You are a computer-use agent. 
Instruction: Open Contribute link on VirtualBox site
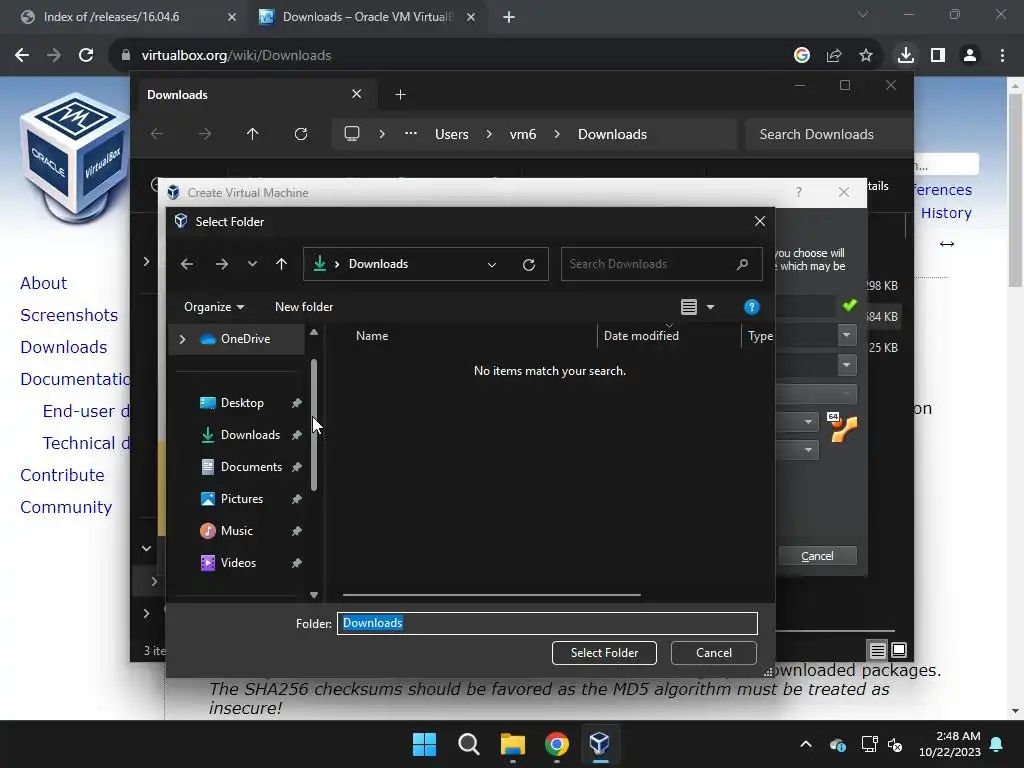click(62, 475)
